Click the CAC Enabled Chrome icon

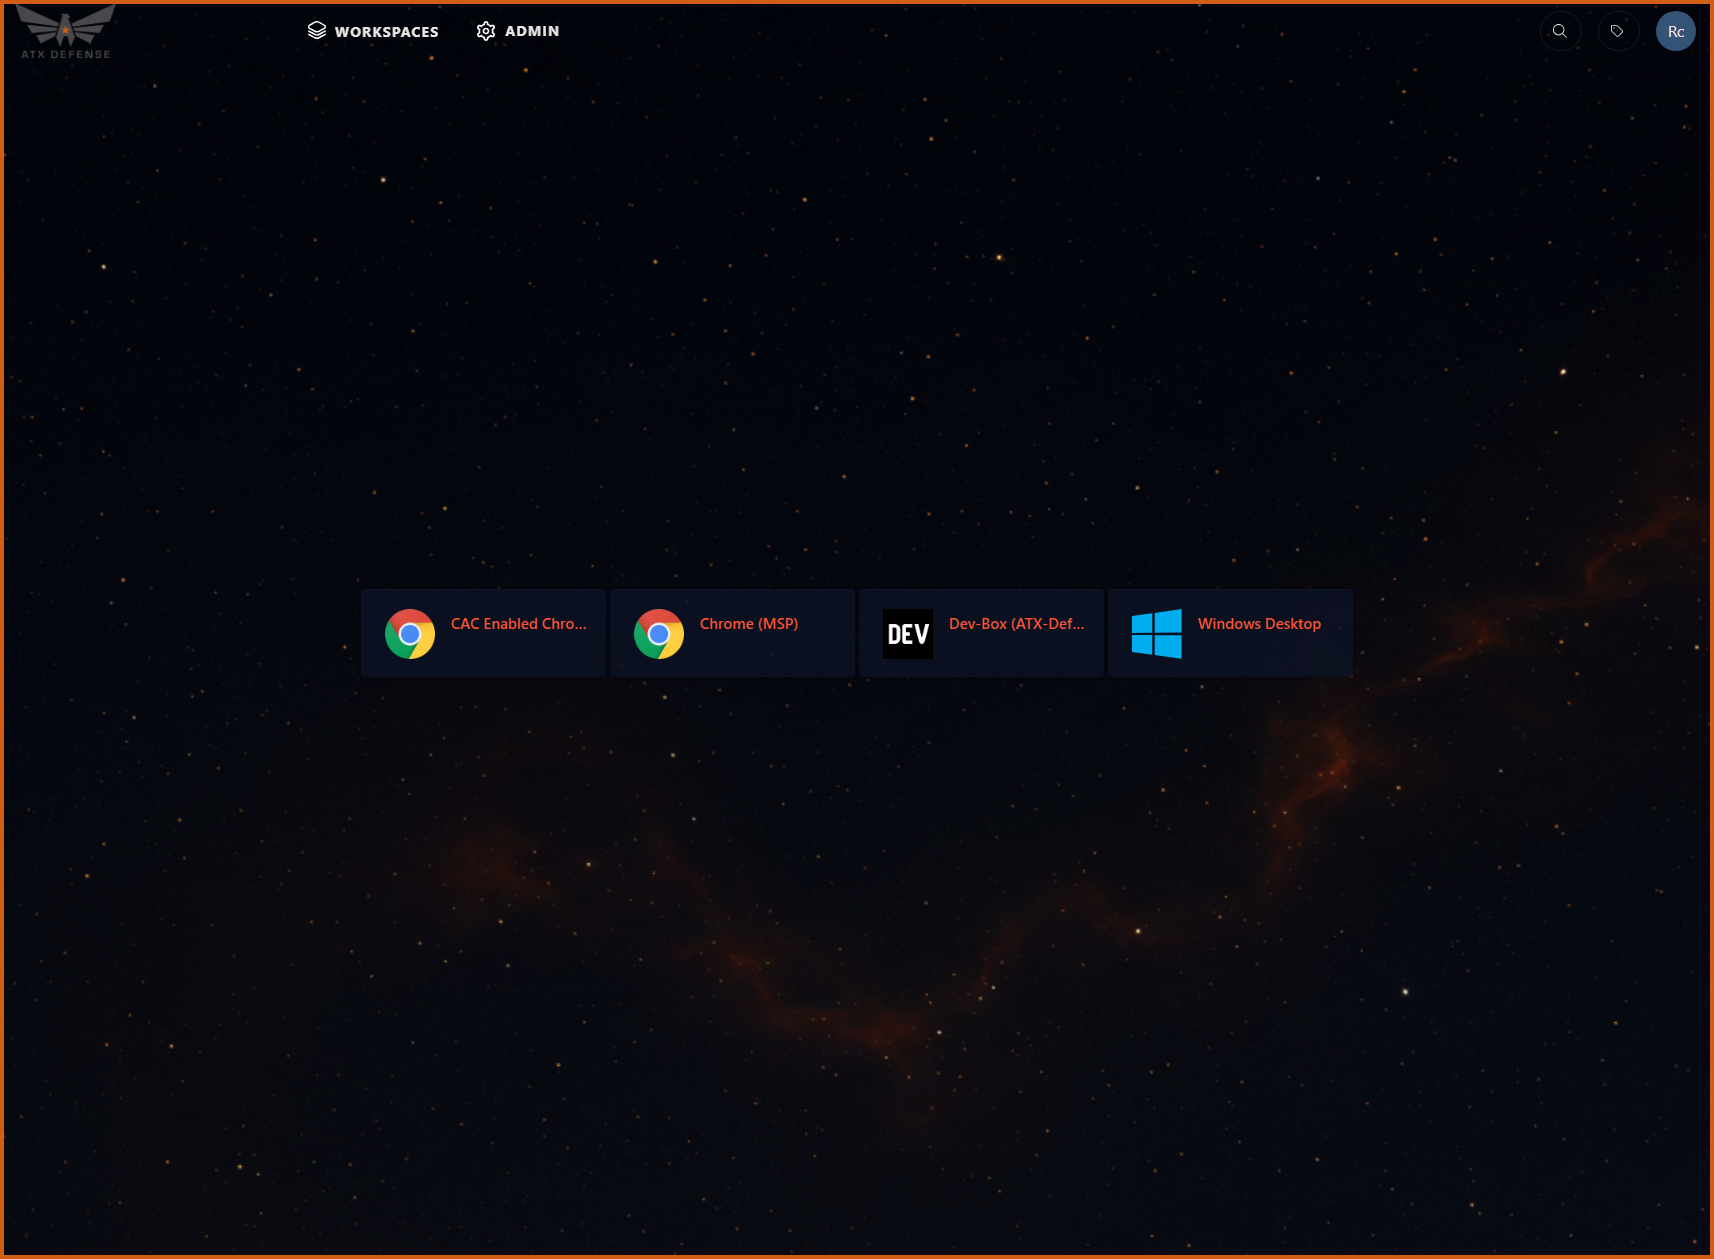click(410, 634)
